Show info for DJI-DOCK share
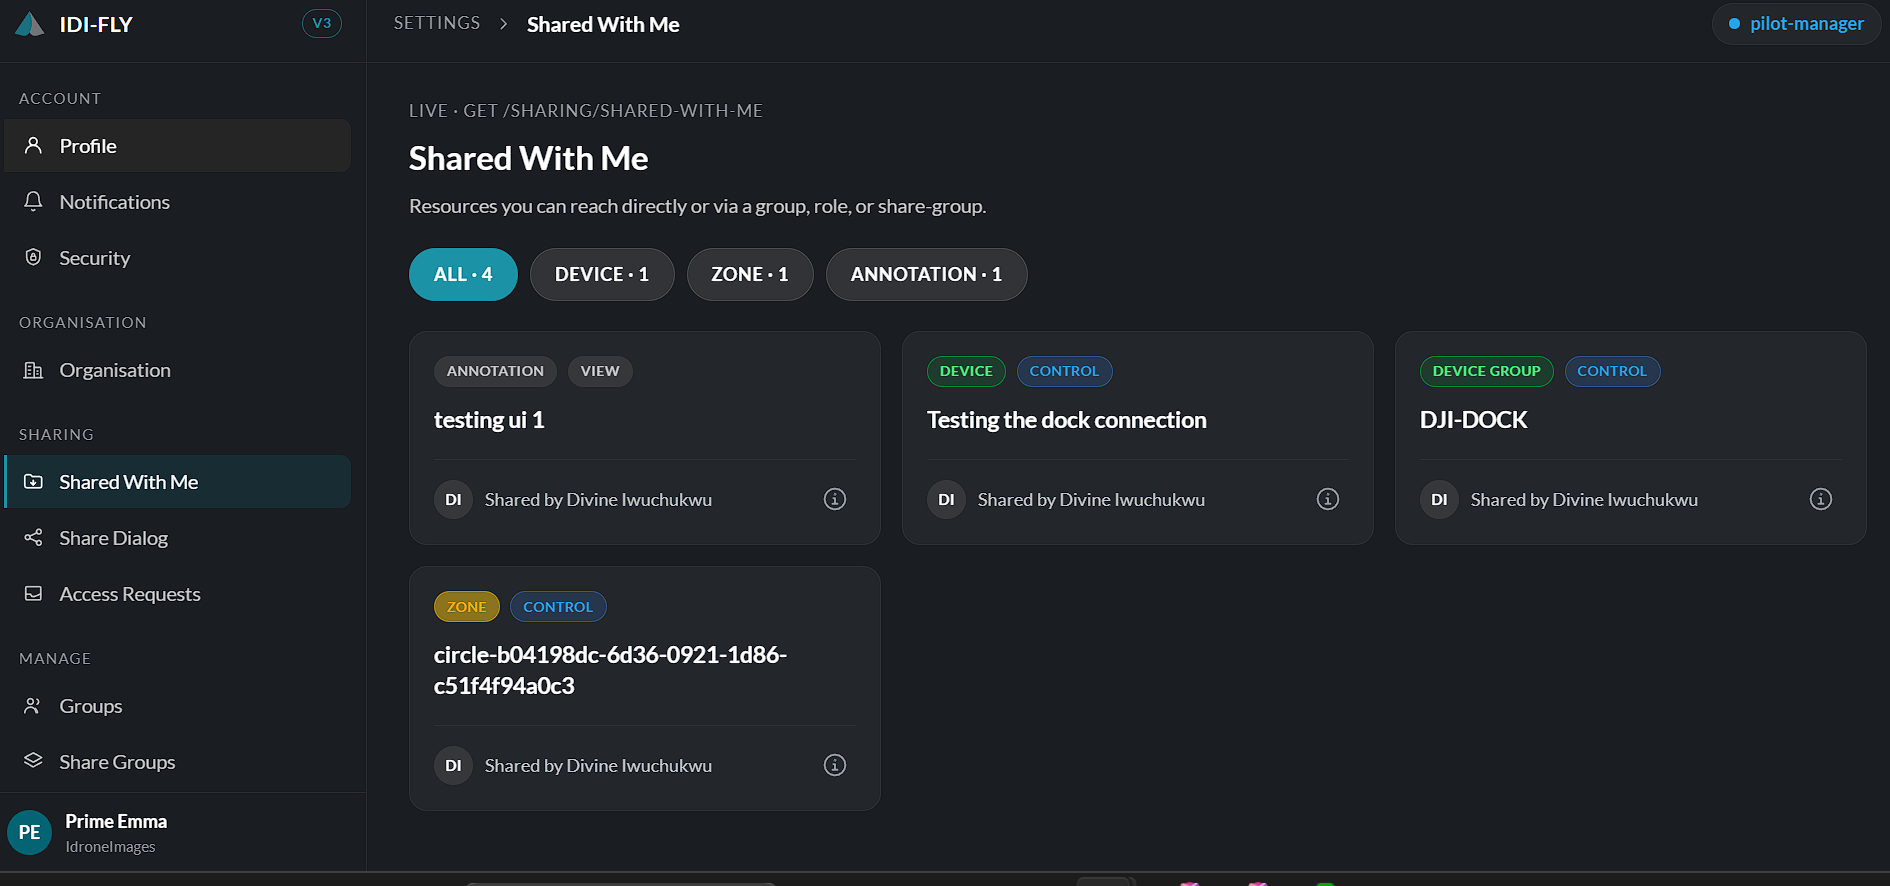Screen dimensions: 1890x886 1821,499
